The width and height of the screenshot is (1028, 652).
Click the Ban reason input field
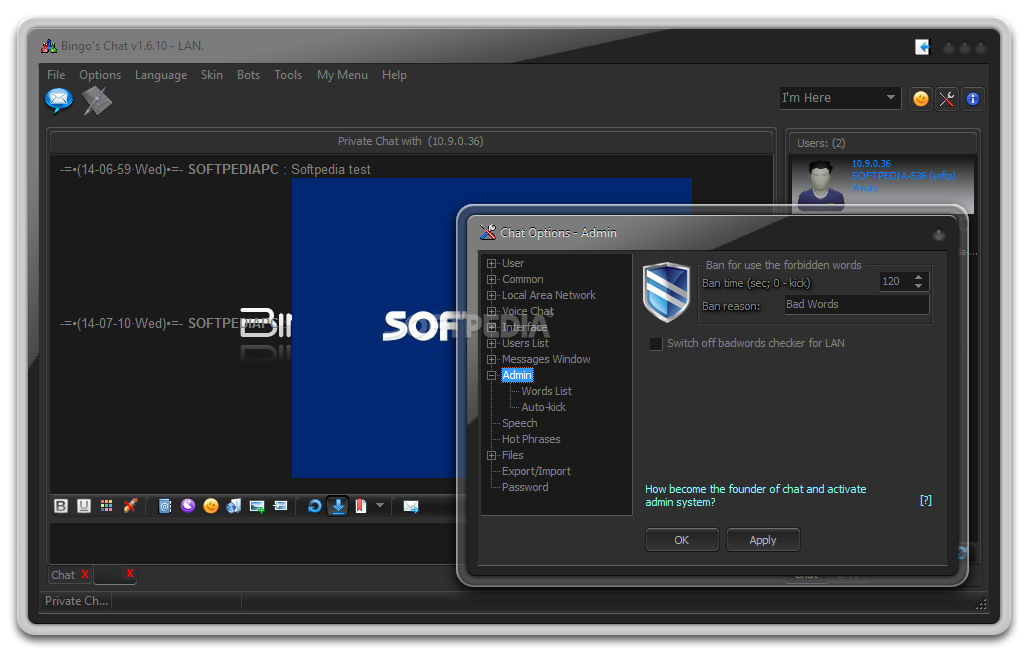pyautogui.click(x=856, y=304)
